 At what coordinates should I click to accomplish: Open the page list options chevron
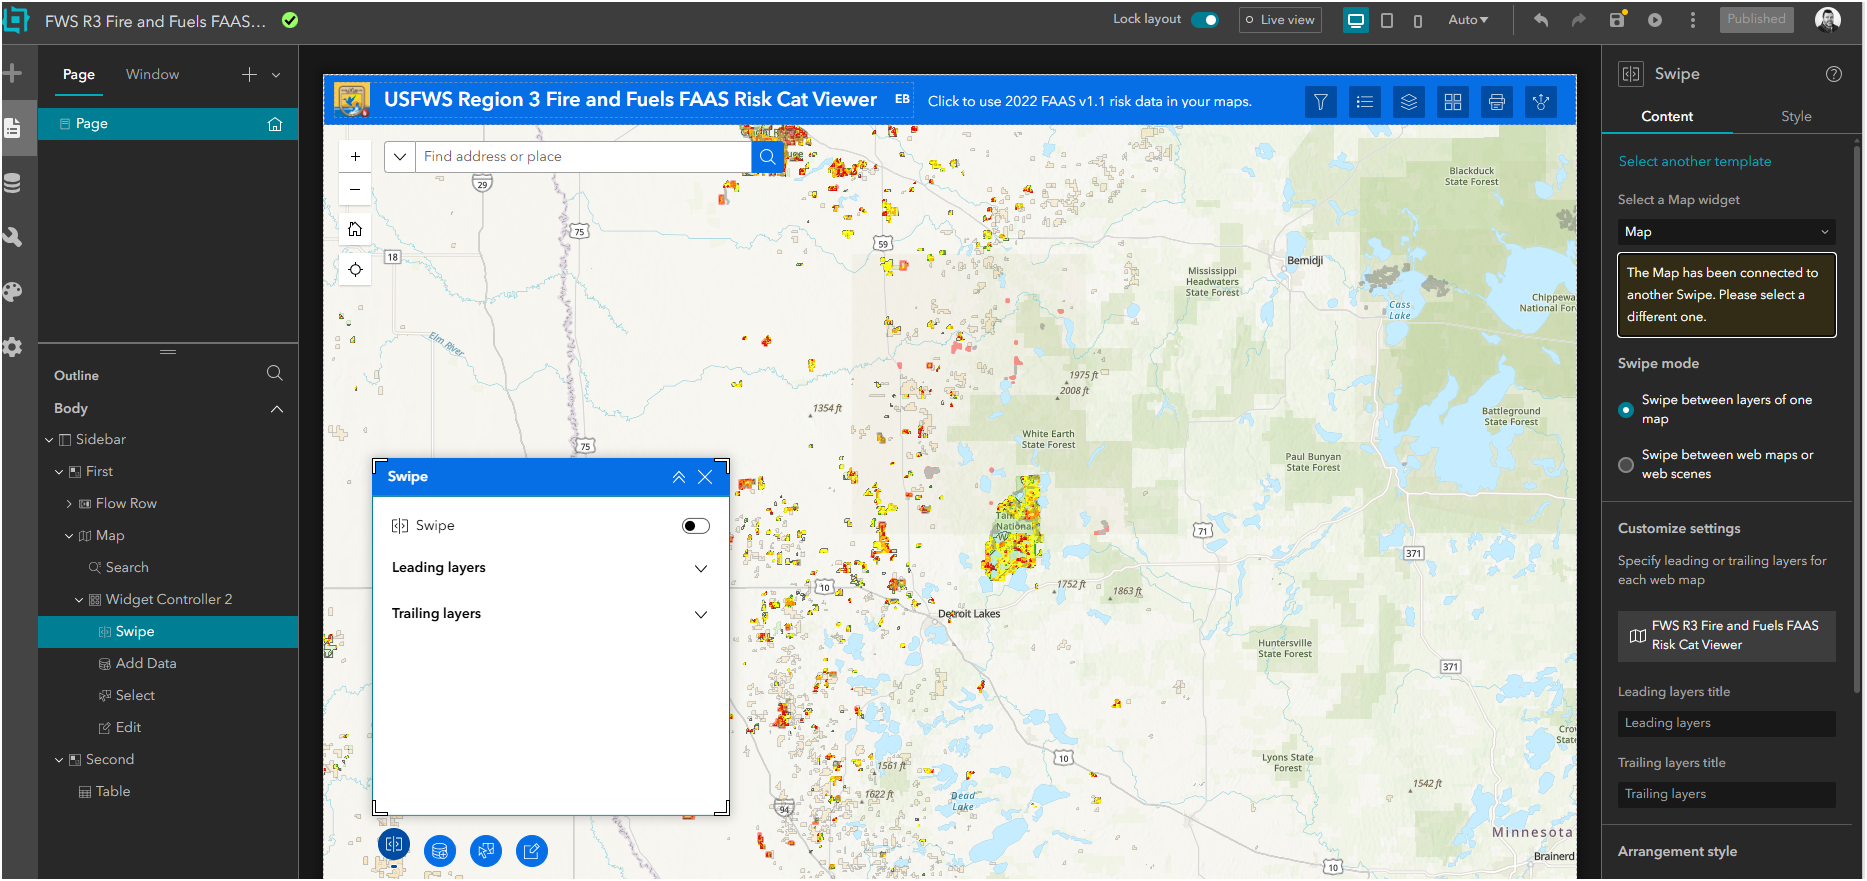[276, 75]
